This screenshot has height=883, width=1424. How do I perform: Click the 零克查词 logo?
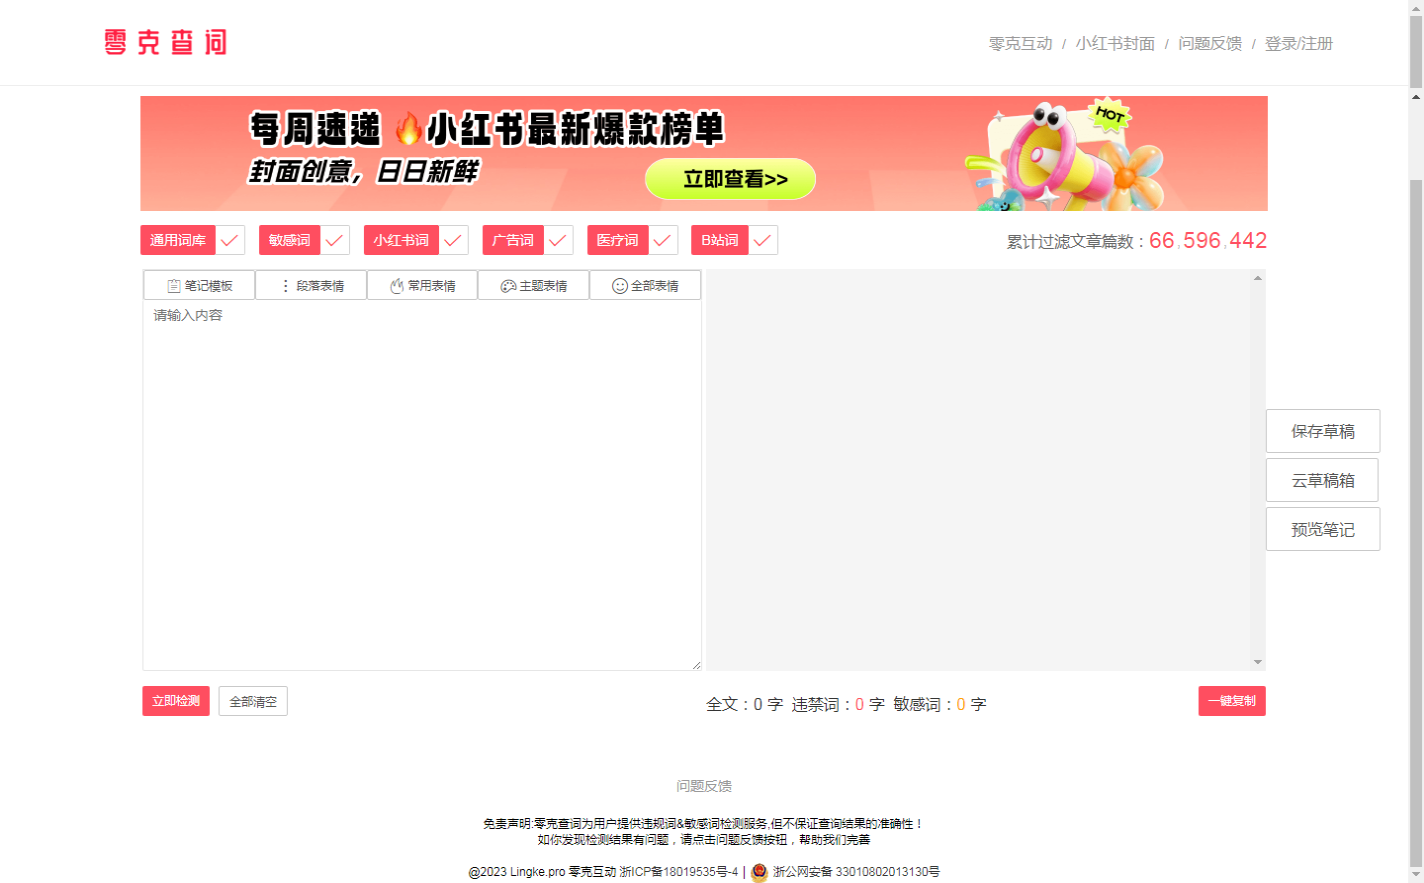163,42
